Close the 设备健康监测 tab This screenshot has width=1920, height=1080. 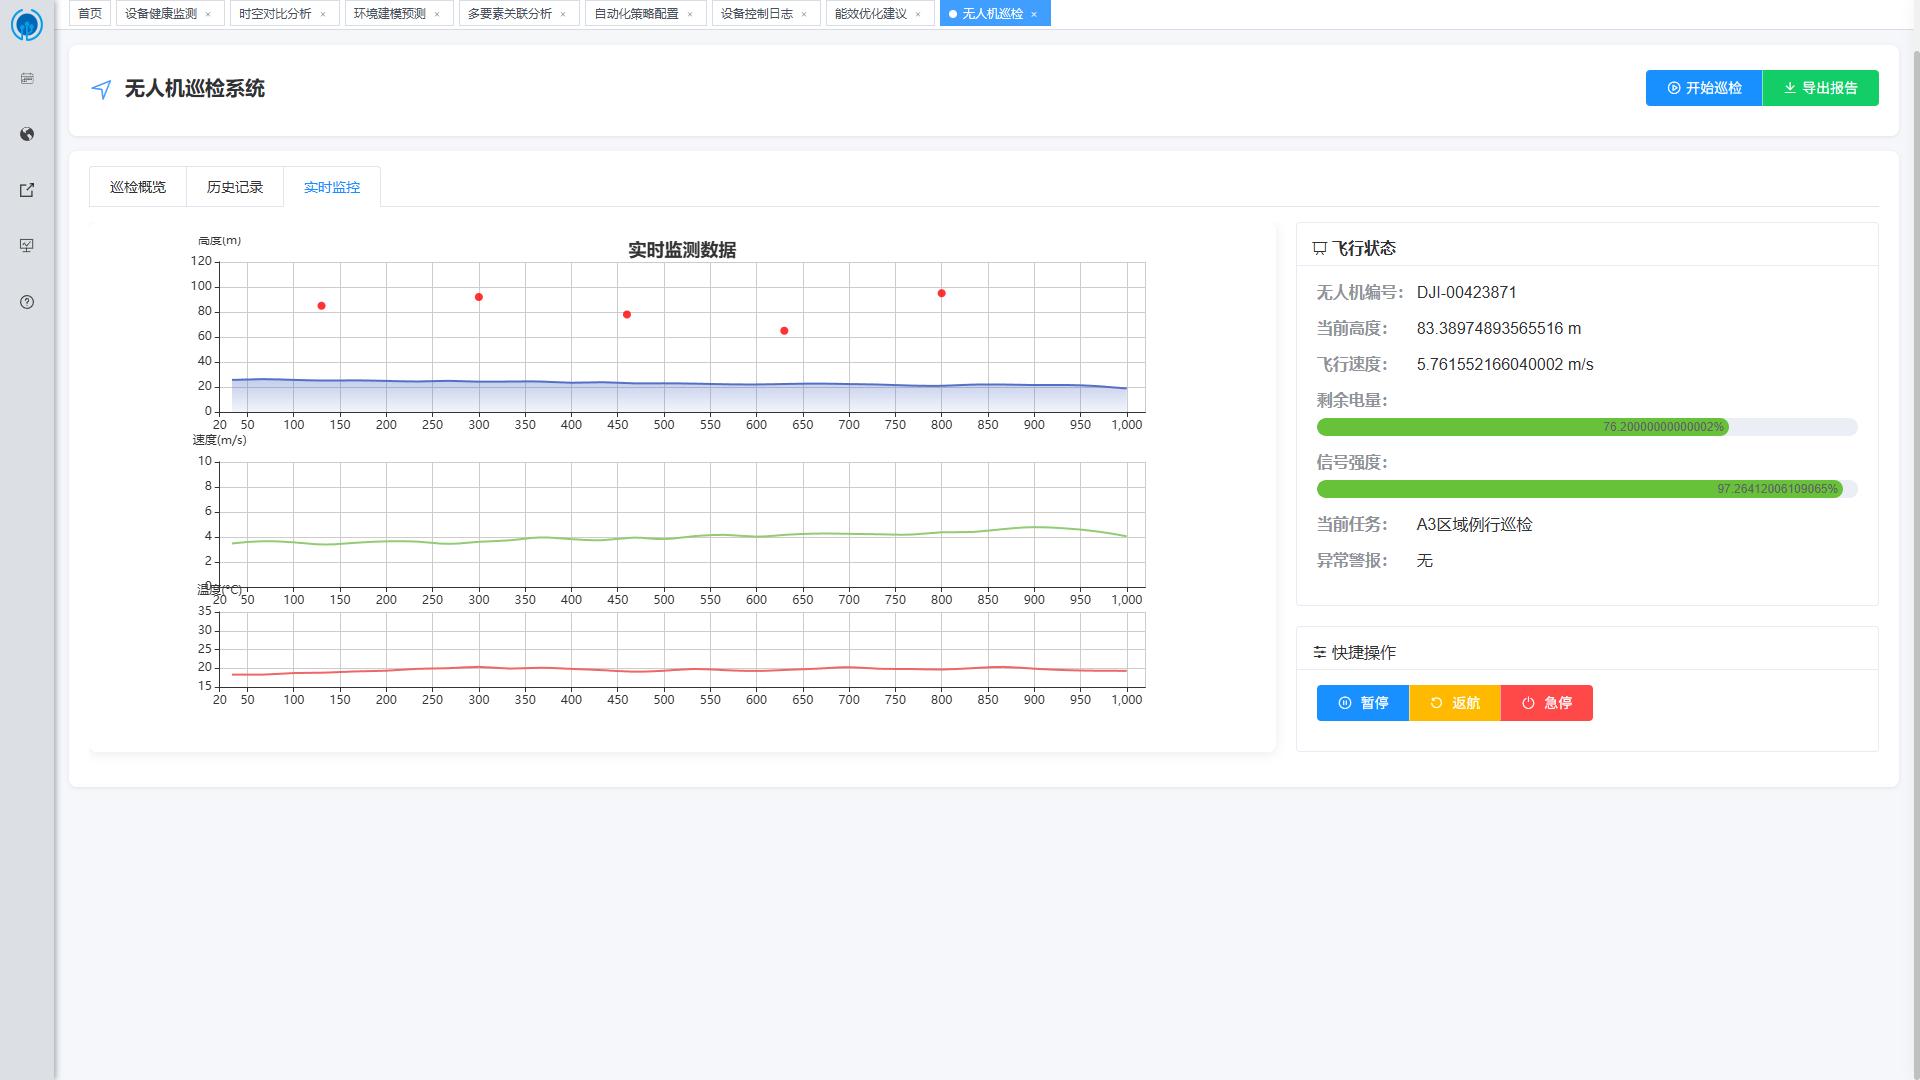(x=208, y=14)
